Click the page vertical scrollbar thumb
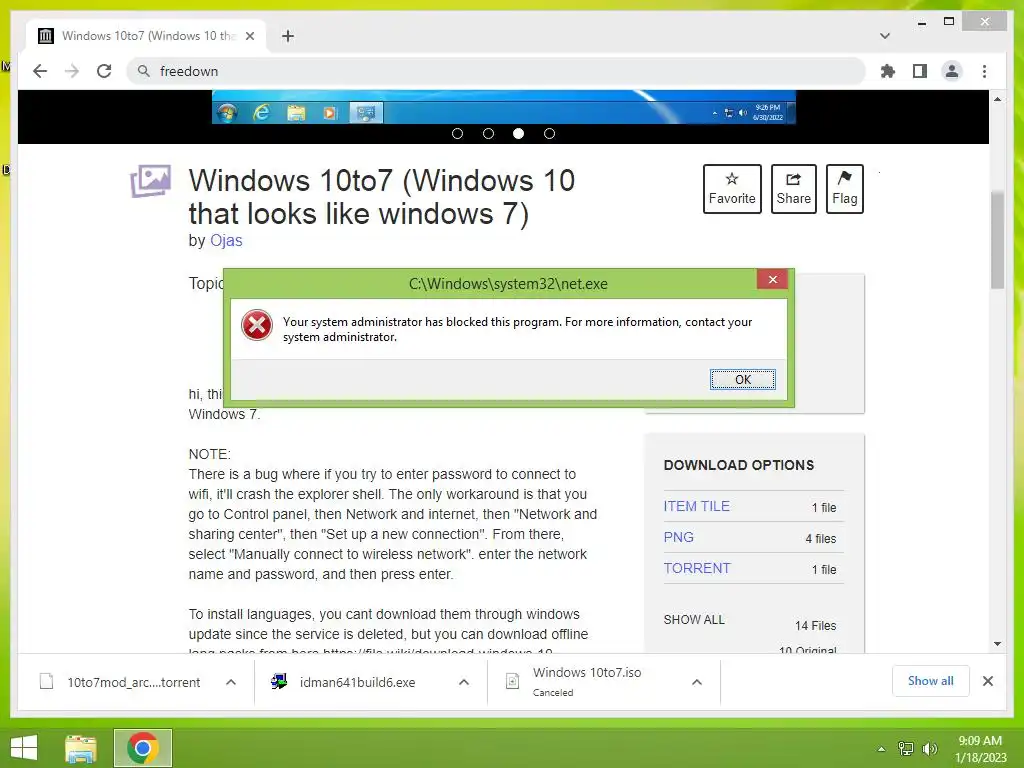This screenshot has height=768, width=1024. (x=997, y=240)
